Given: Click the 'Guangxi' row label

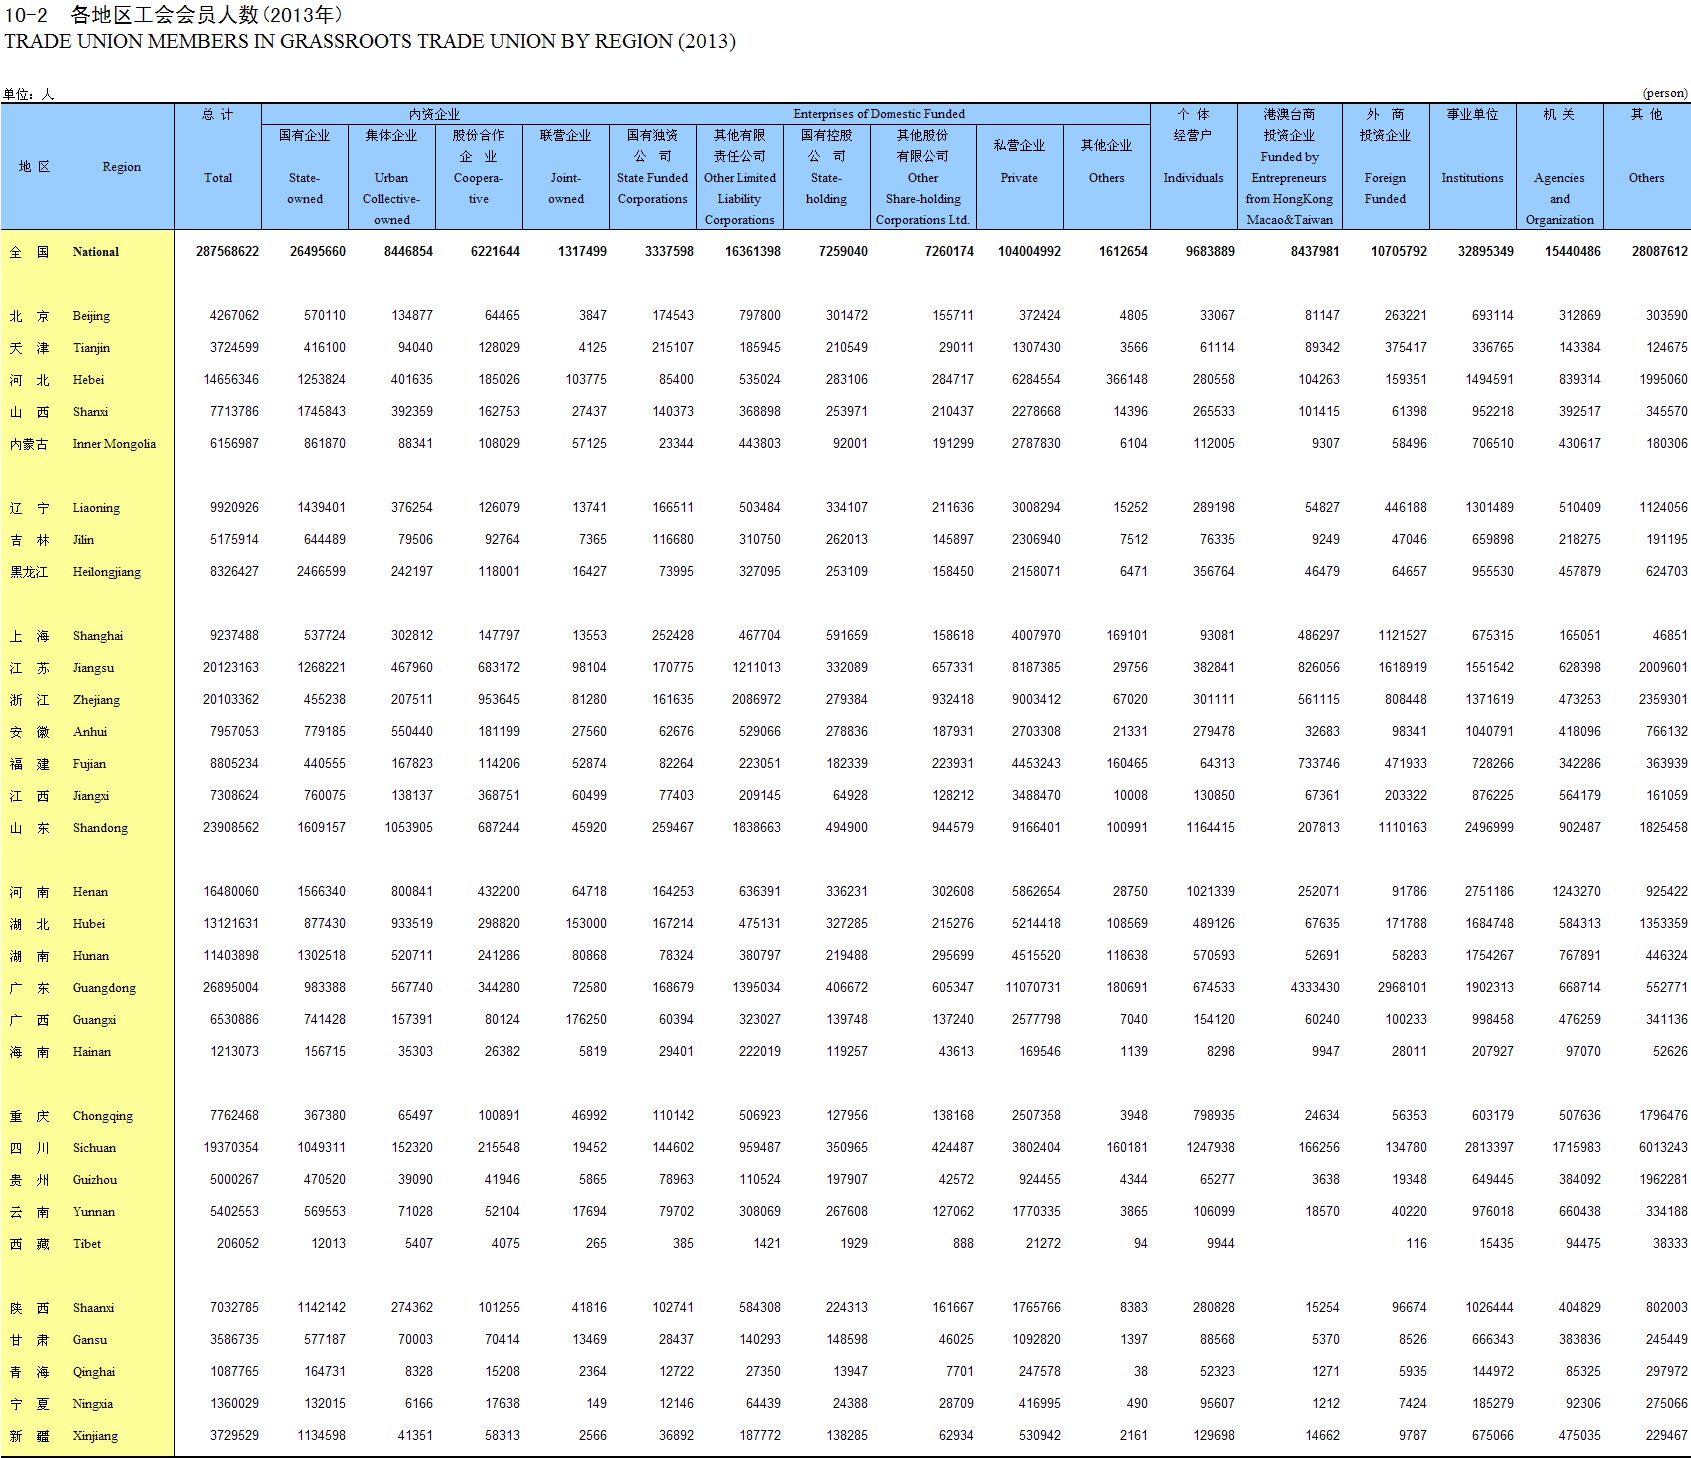Looking at the screenshot, I should click(x=94, y=1020).
